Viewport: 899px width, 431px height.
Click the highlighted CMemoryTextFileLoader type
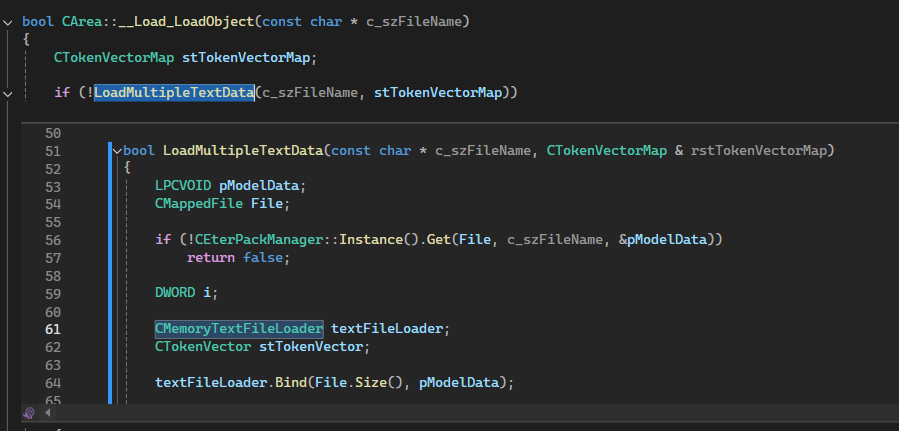pyautogui.click(x=239, y=328)
